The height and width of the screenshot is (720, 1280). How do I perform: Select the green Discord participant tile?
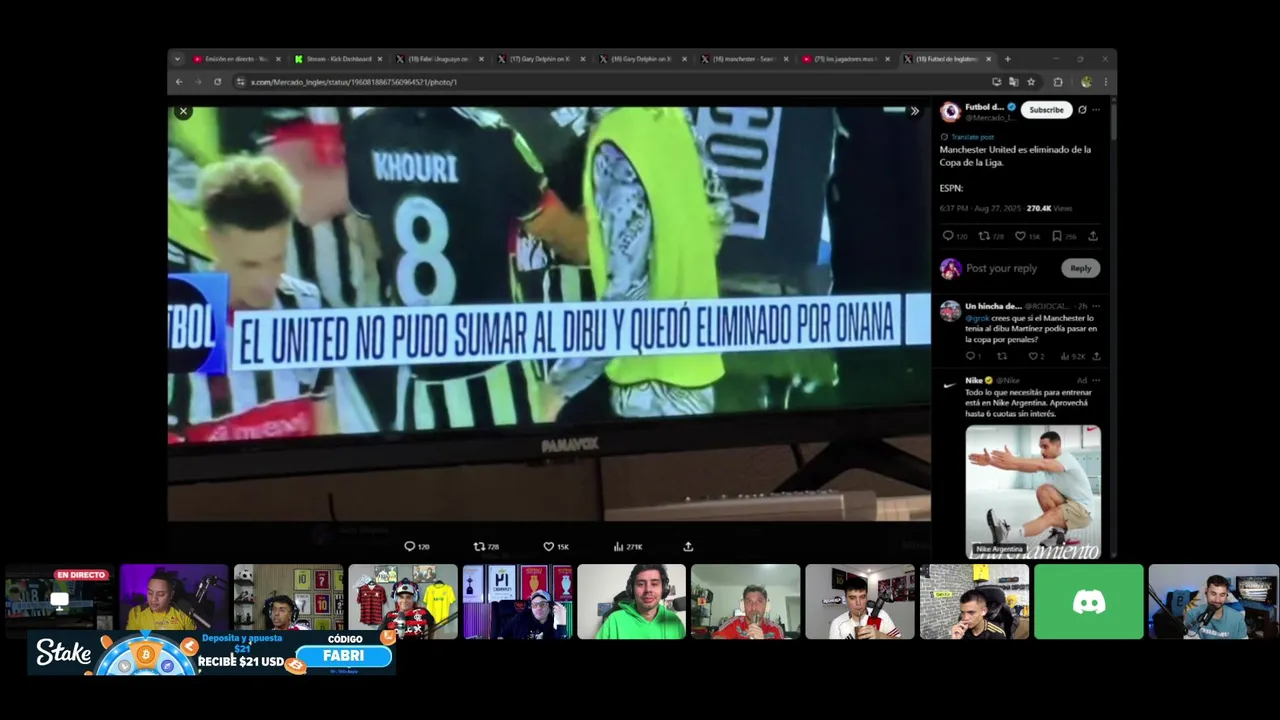[1088, 602]
